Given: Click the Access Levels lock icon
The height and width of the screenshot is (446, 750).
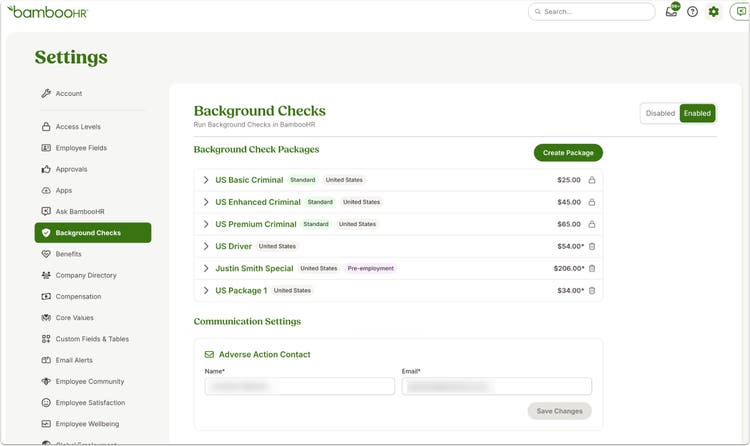Looking at the screenshot, I should (x=46, y=127).
